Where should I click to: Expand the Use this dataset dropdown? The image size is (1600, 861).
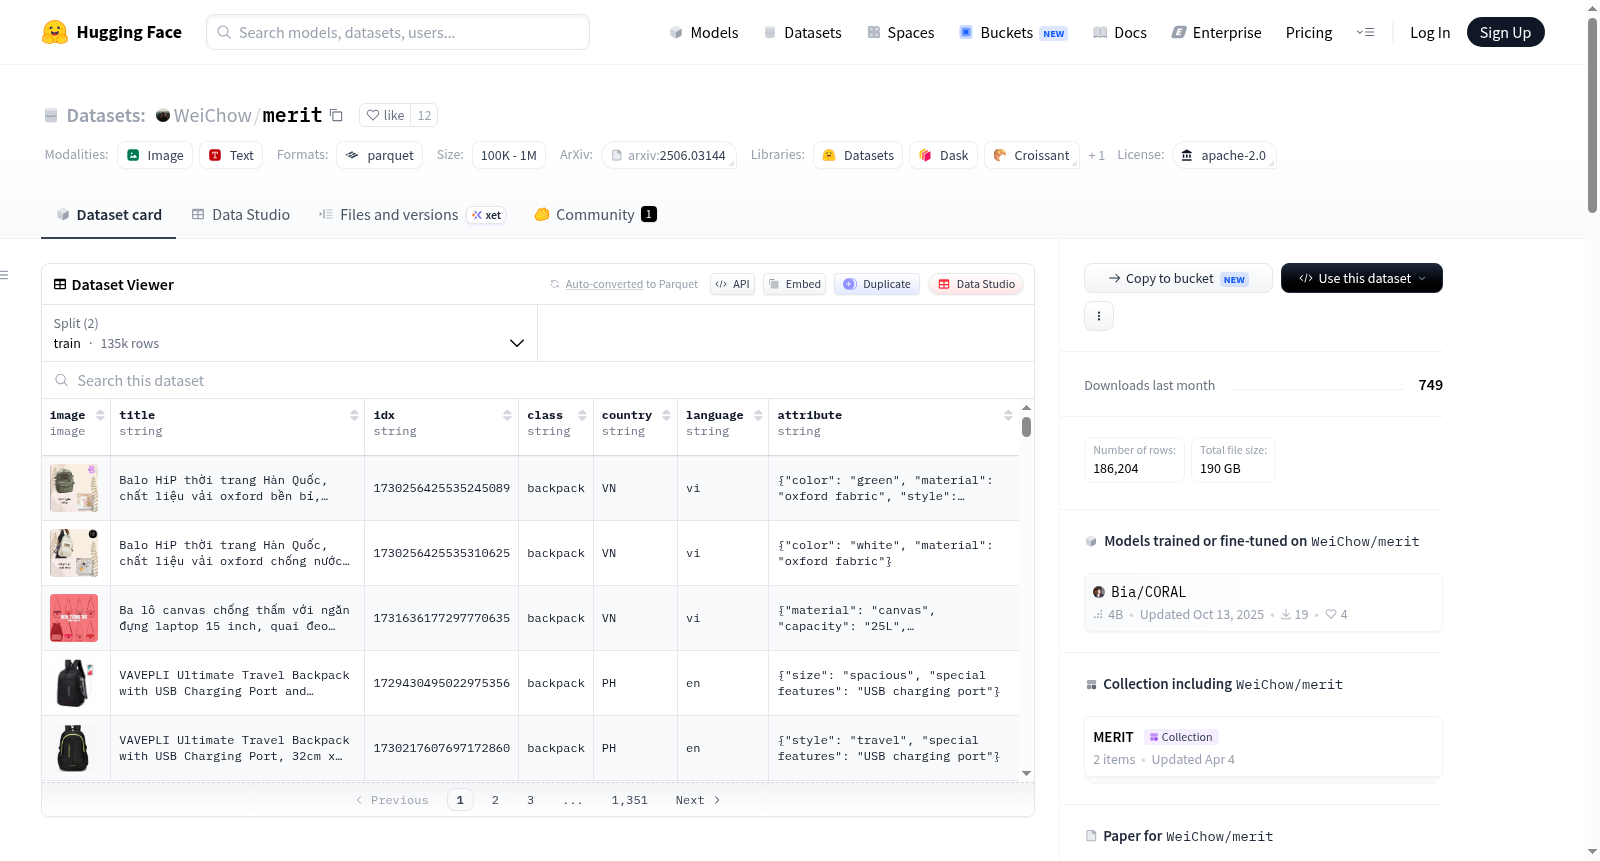(x=1362, y=278)
